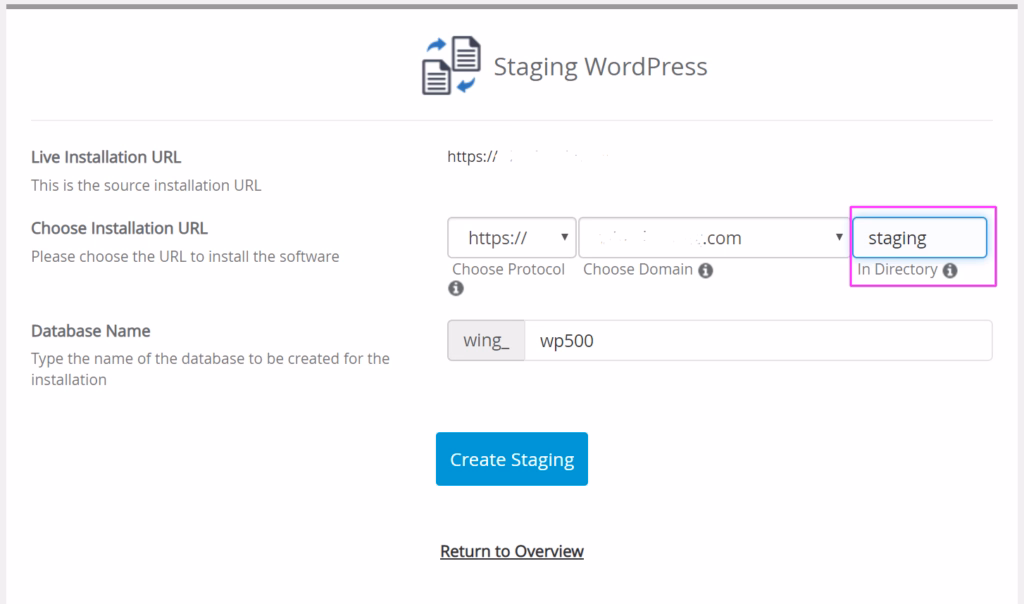
Task: Click the wing_ database prefix label
Action: coord(486,340)
